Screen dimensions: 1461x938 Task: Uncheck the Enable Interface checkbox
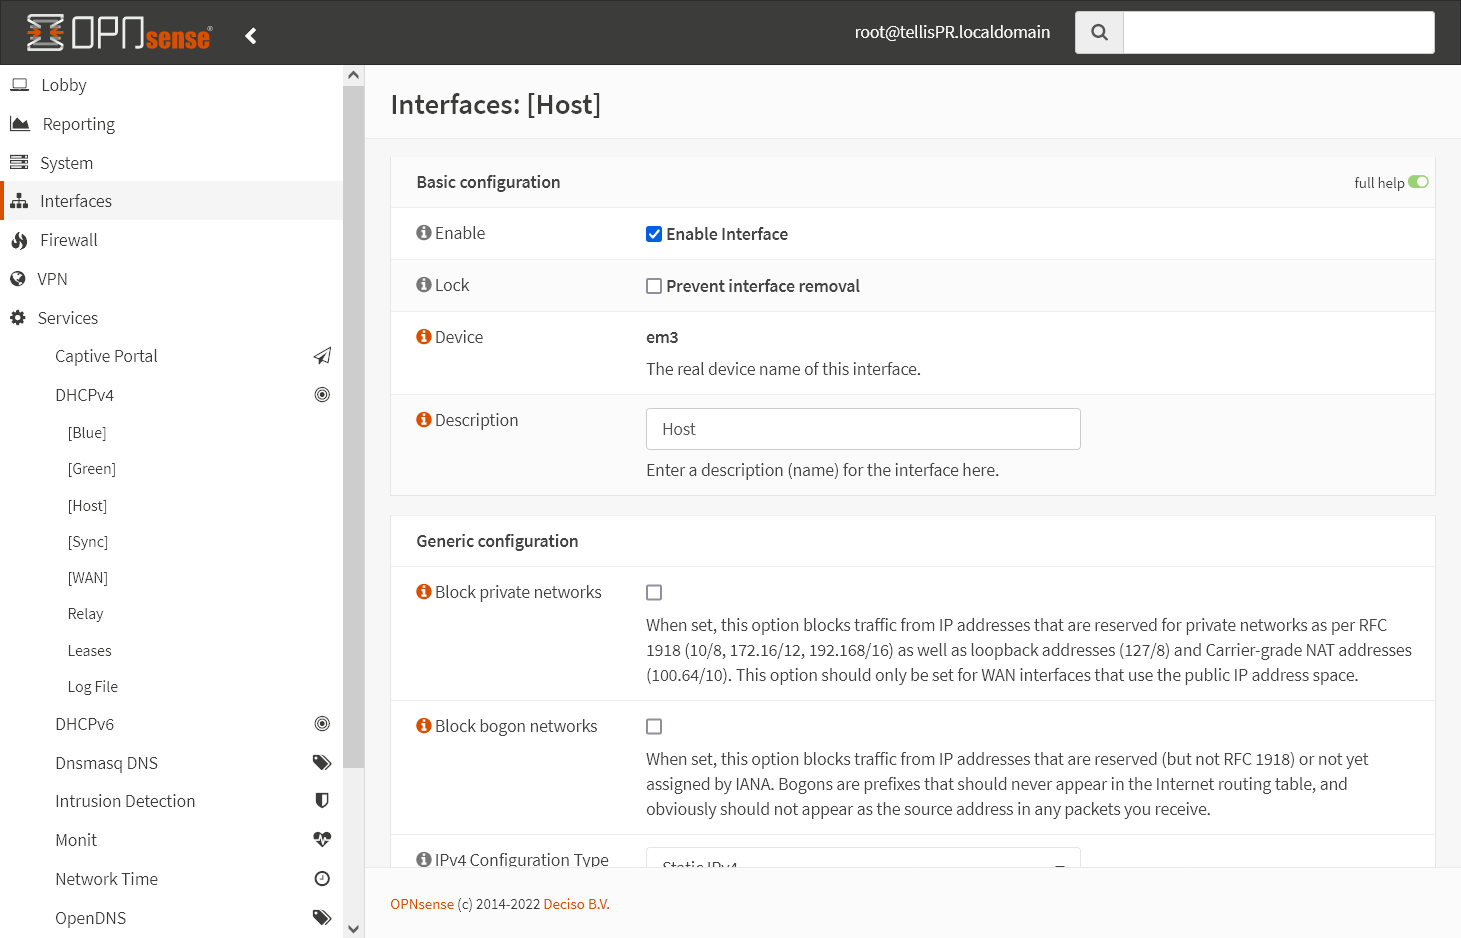[654, 234]
